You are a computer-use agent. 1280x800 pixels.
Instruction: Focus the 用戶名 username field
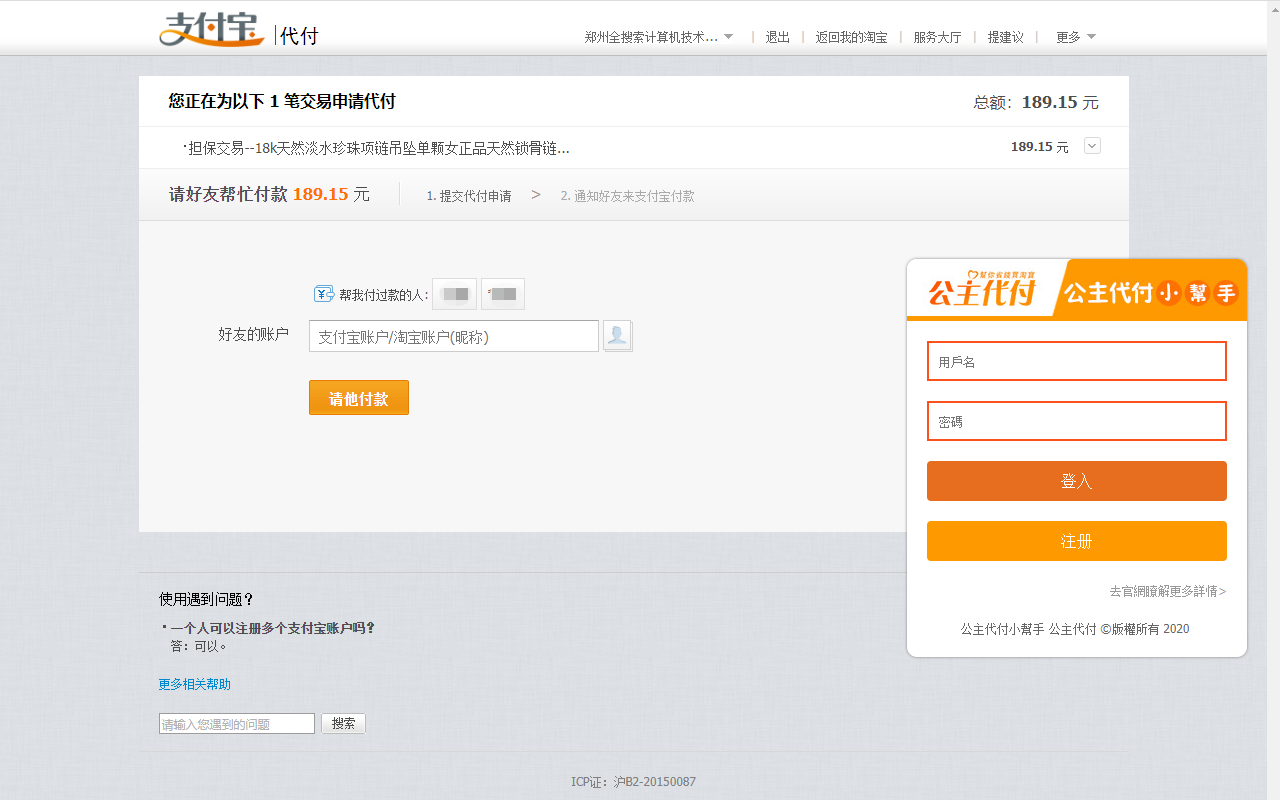coord(1077,361)
